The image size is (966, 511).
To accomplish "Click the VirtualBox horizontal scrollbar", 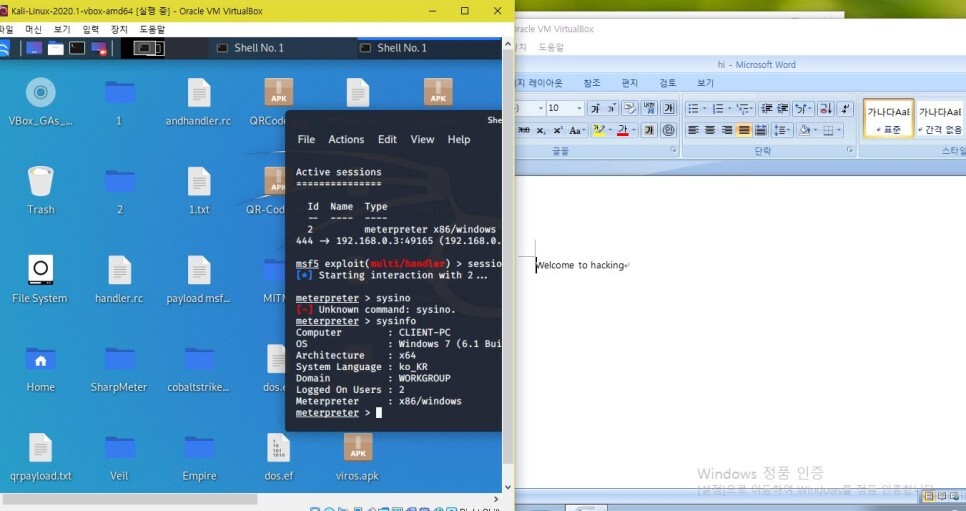I will click(129, 499).
